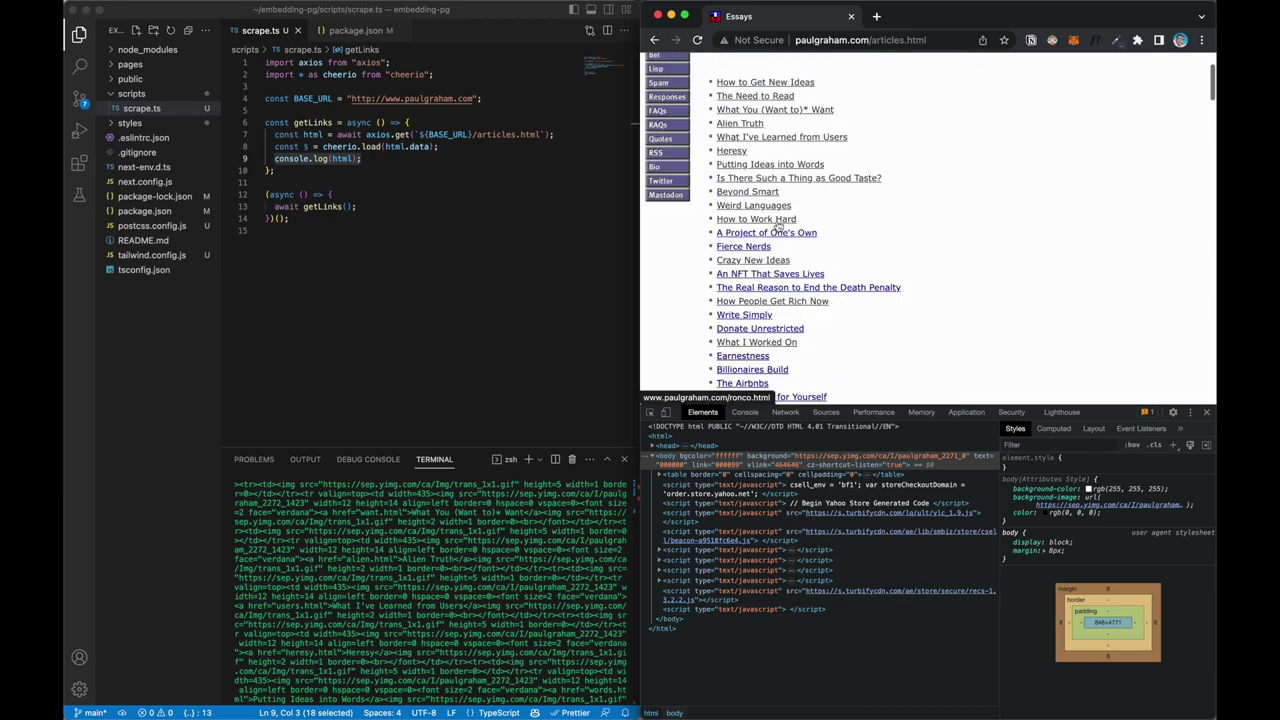Click the Prettier status bar item
1280x720 pixels.
(x=570, y=713)
